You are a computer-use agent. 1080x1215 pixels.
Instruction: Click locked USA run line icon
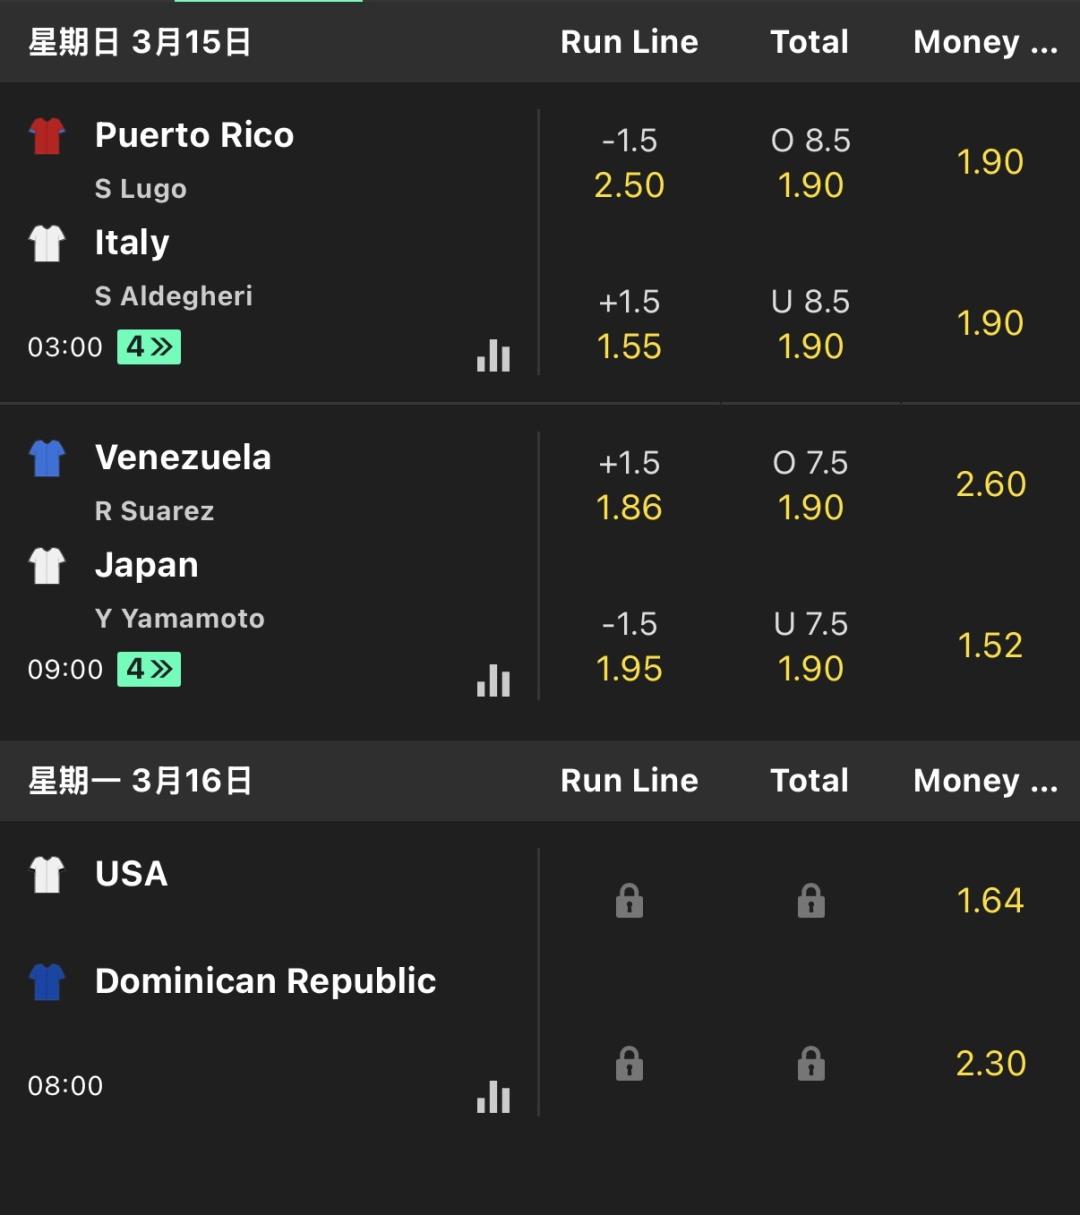coord(629,900)
